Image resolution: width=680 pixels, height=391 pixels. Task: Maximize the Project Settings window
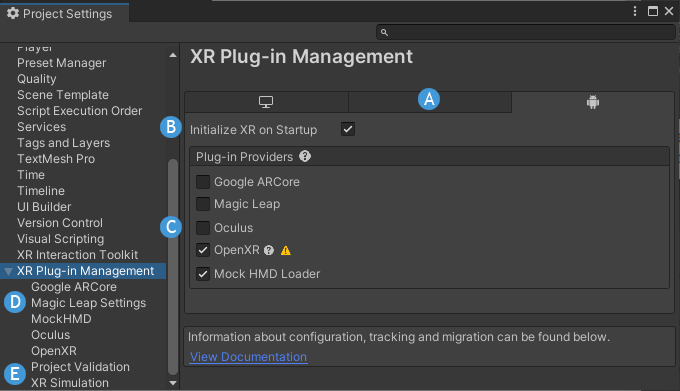pos(653,12)
